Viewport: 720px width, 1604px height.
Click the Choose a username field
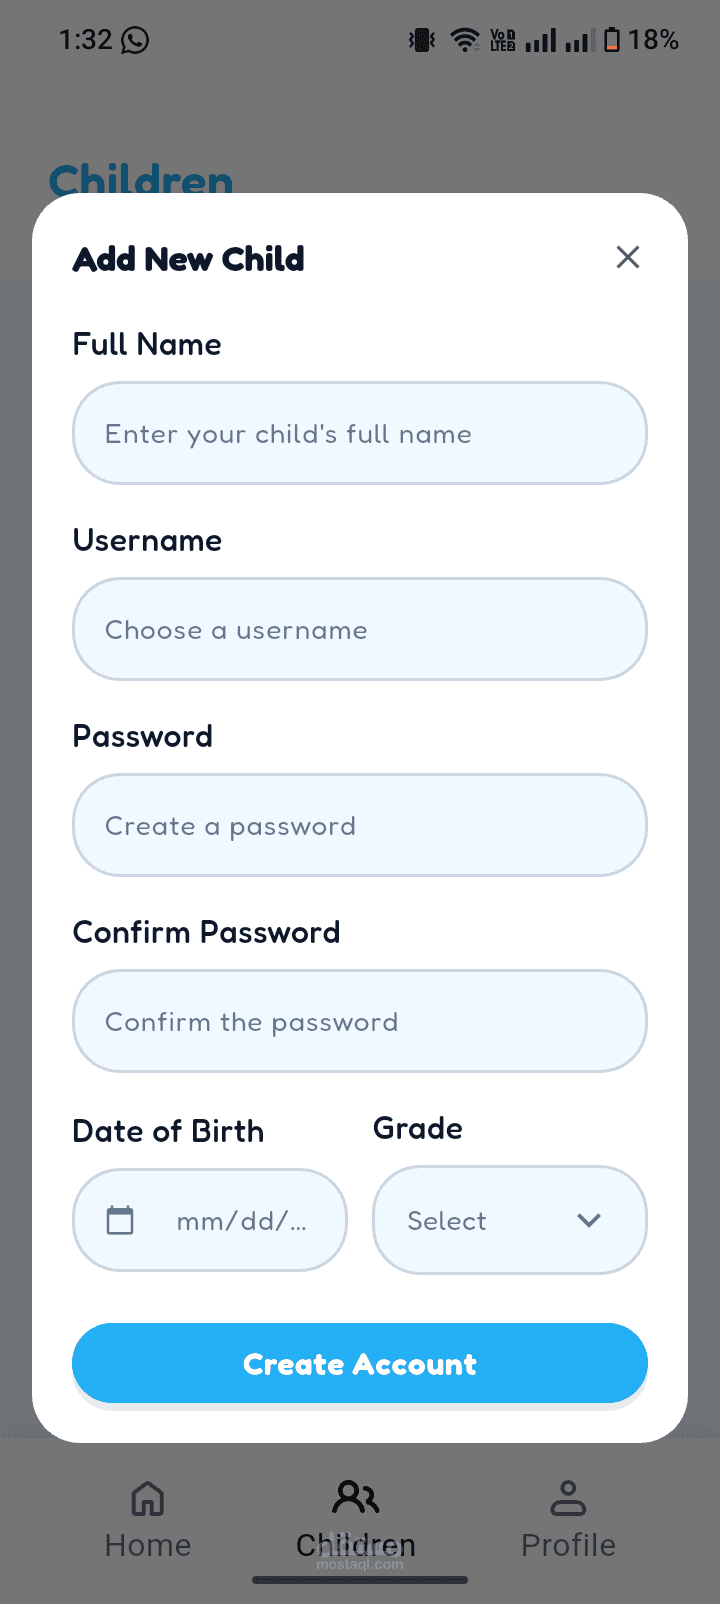(x=360, y=630)
